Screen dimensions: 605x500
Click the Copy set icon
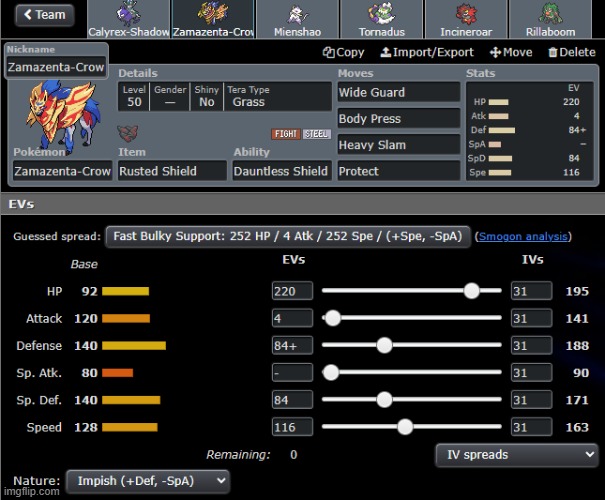pos(328,52)
